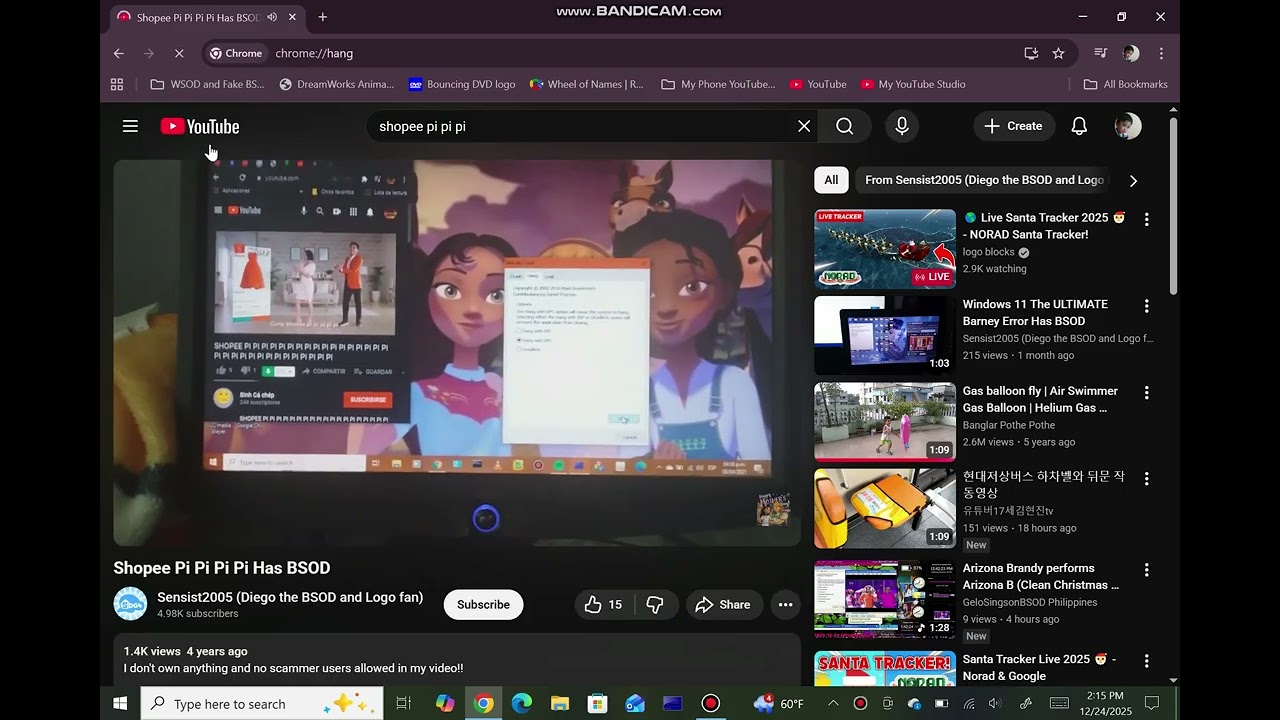Open Live Santa Tracker 2025 thumbnail
The image size is (1280, 720).
[885, 249]
